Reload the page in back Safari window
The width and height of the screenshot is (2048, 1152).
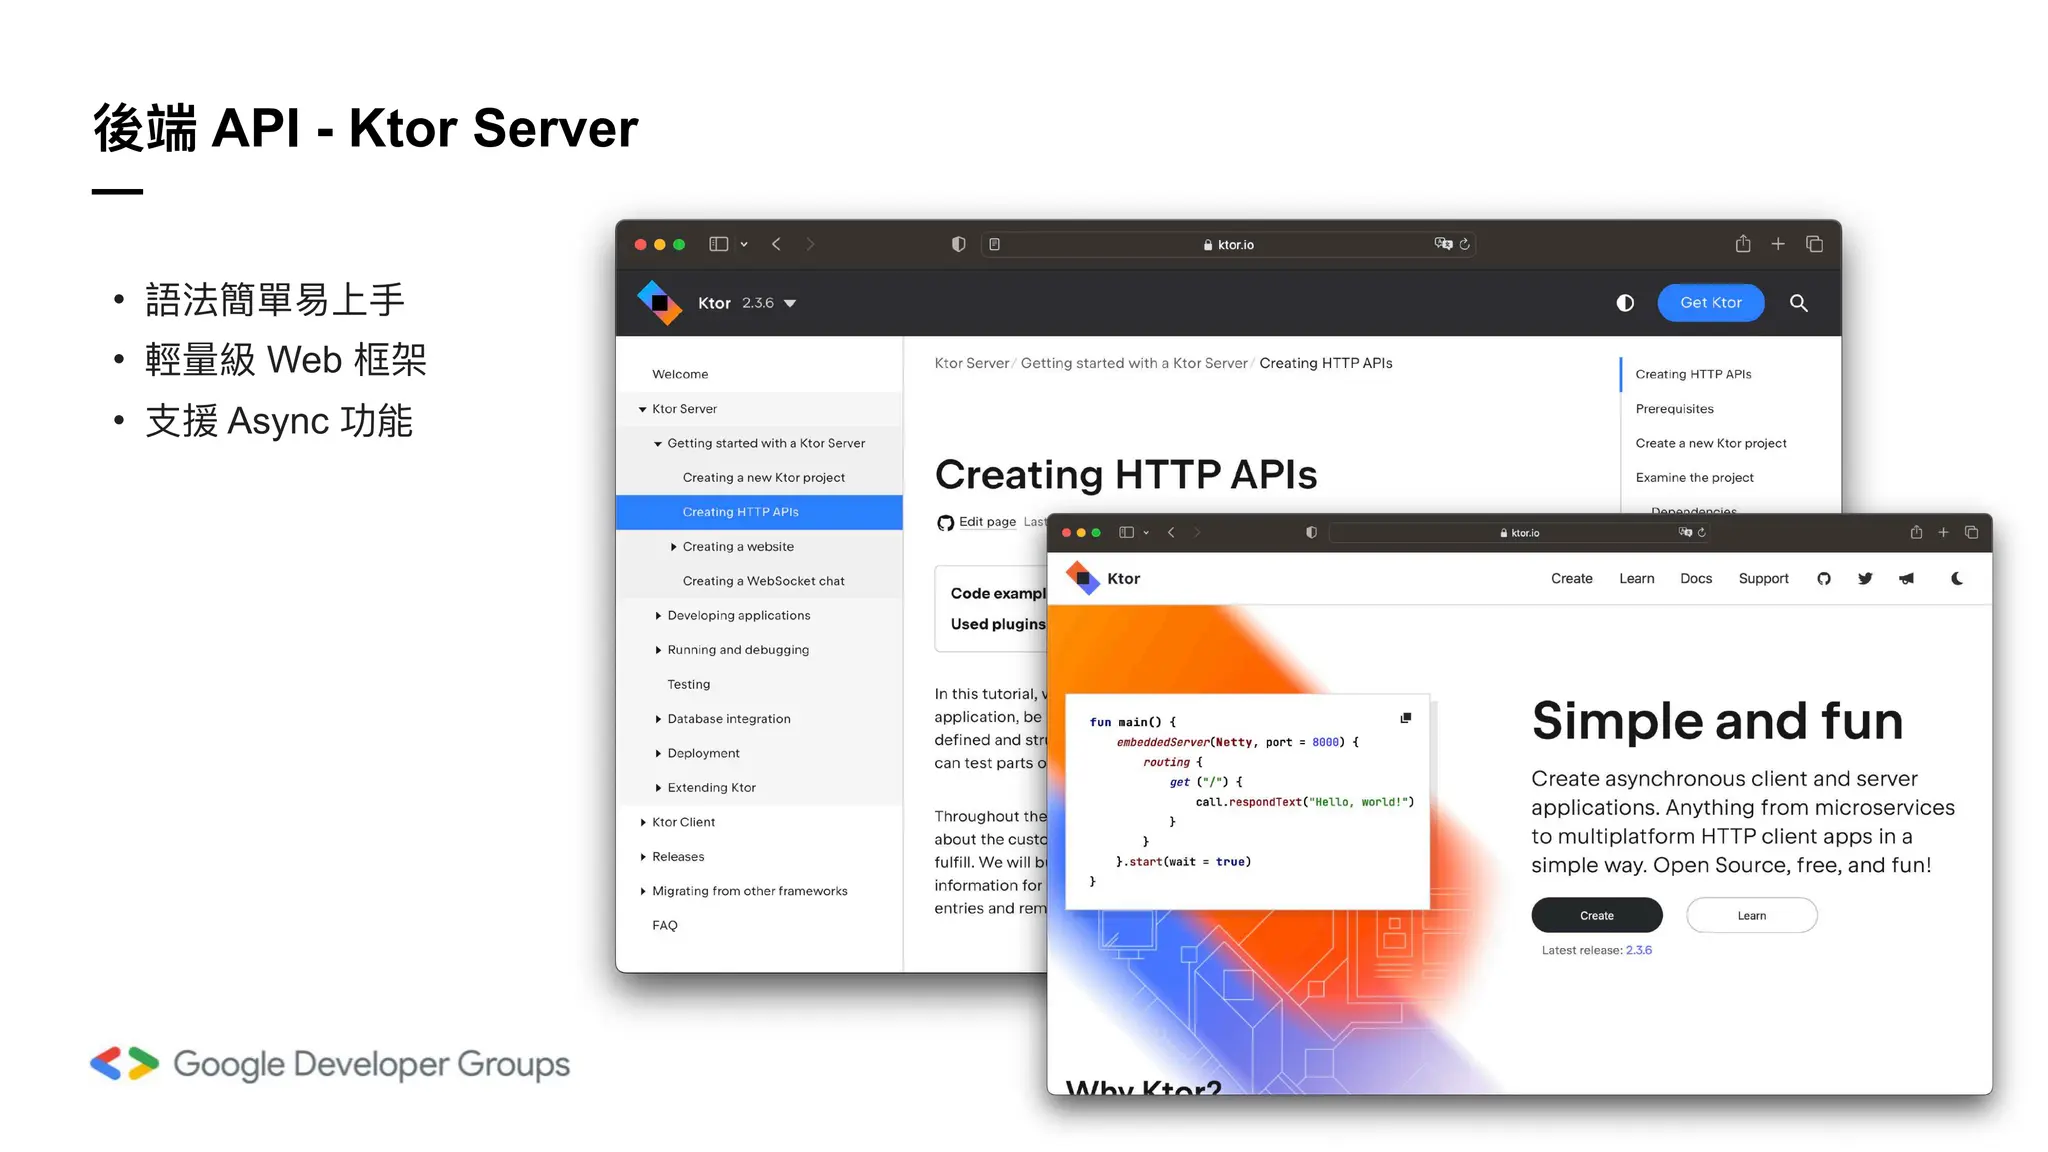tap(1465, 244)
